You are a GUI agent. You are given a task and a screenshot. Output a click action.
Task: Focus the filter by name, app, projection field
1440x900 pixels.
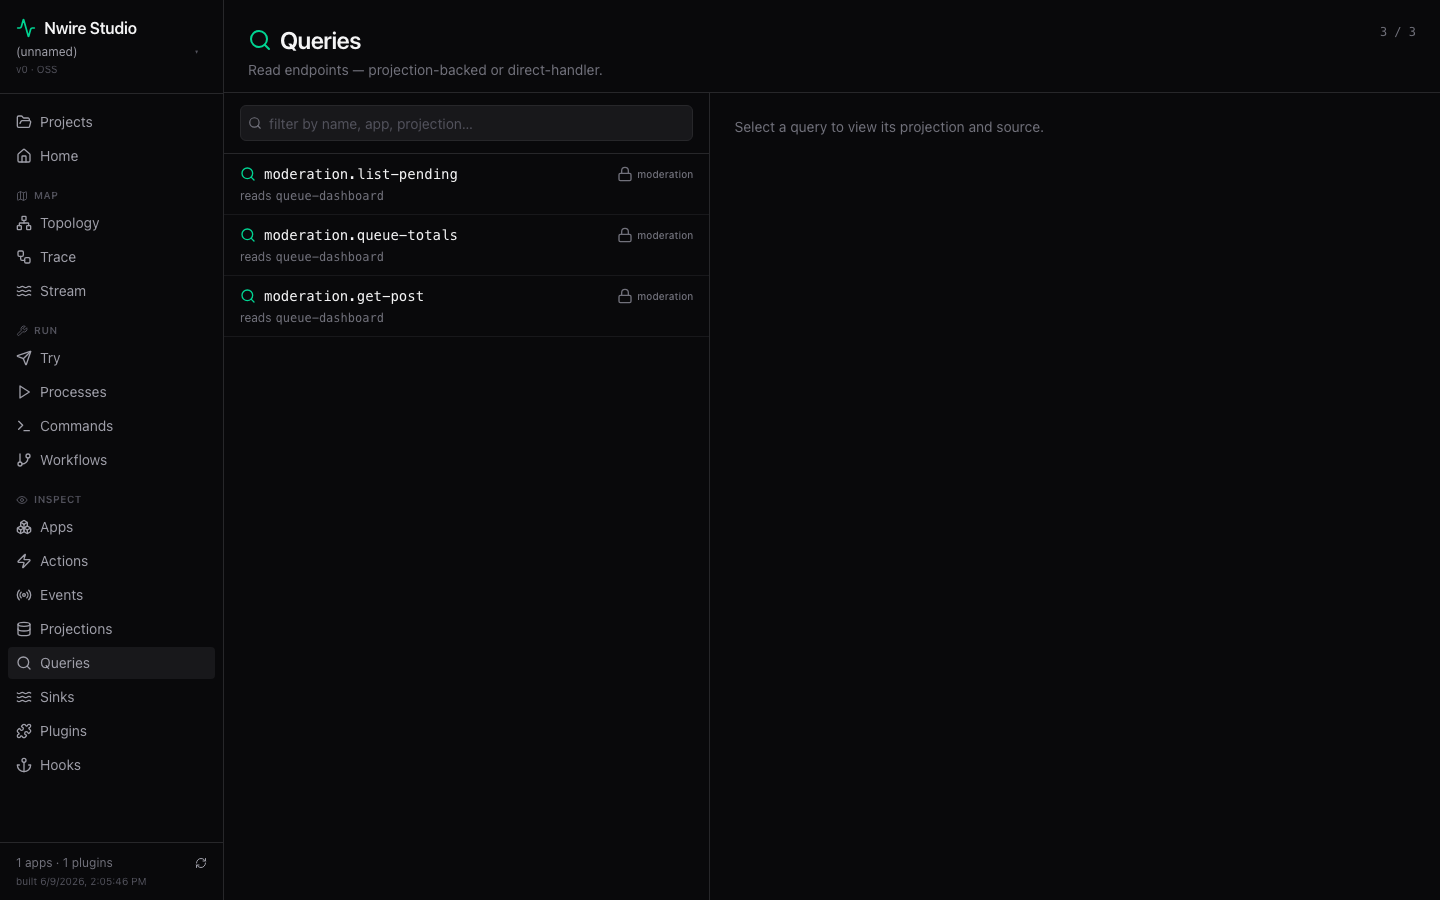pos(466,123)
